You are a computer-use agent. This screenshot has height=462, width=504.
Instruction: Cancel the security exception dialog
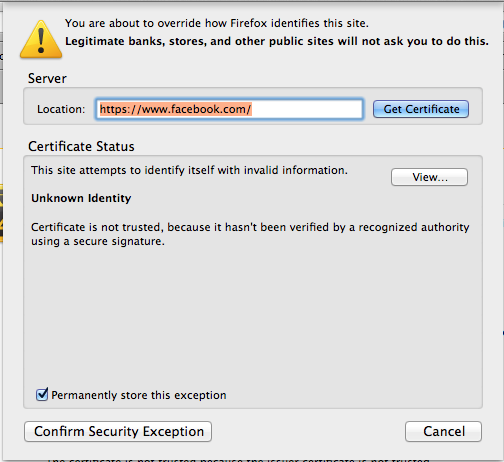443,431
